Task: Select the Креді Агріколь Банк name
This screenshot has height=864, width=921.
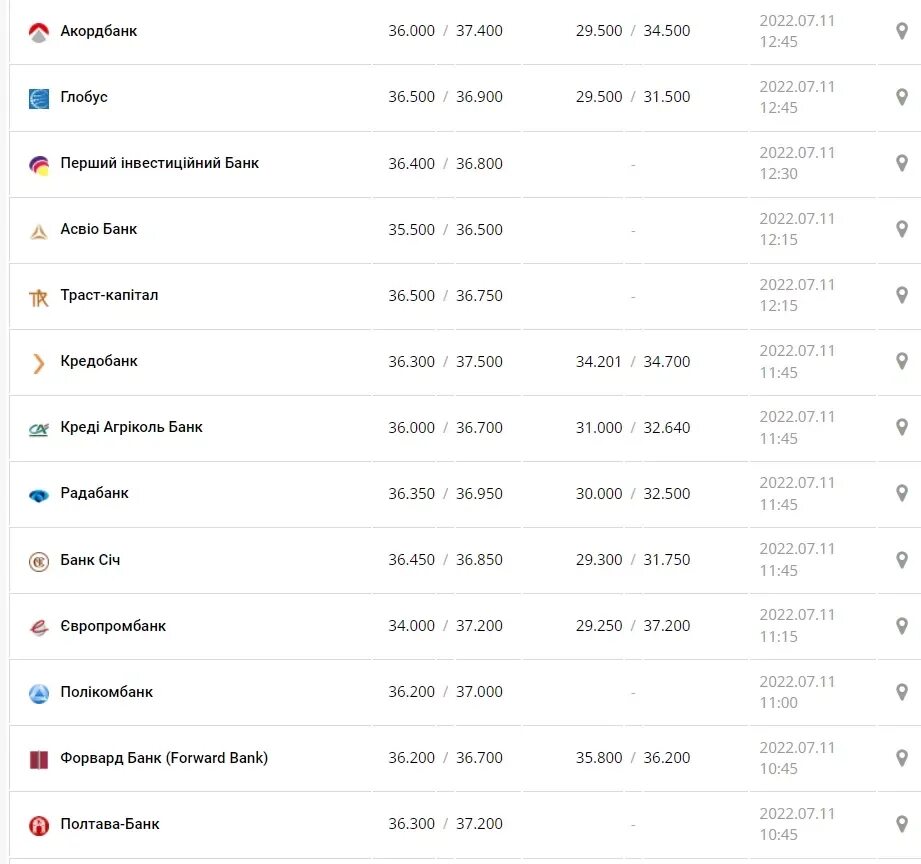Action: click(132, 427)
